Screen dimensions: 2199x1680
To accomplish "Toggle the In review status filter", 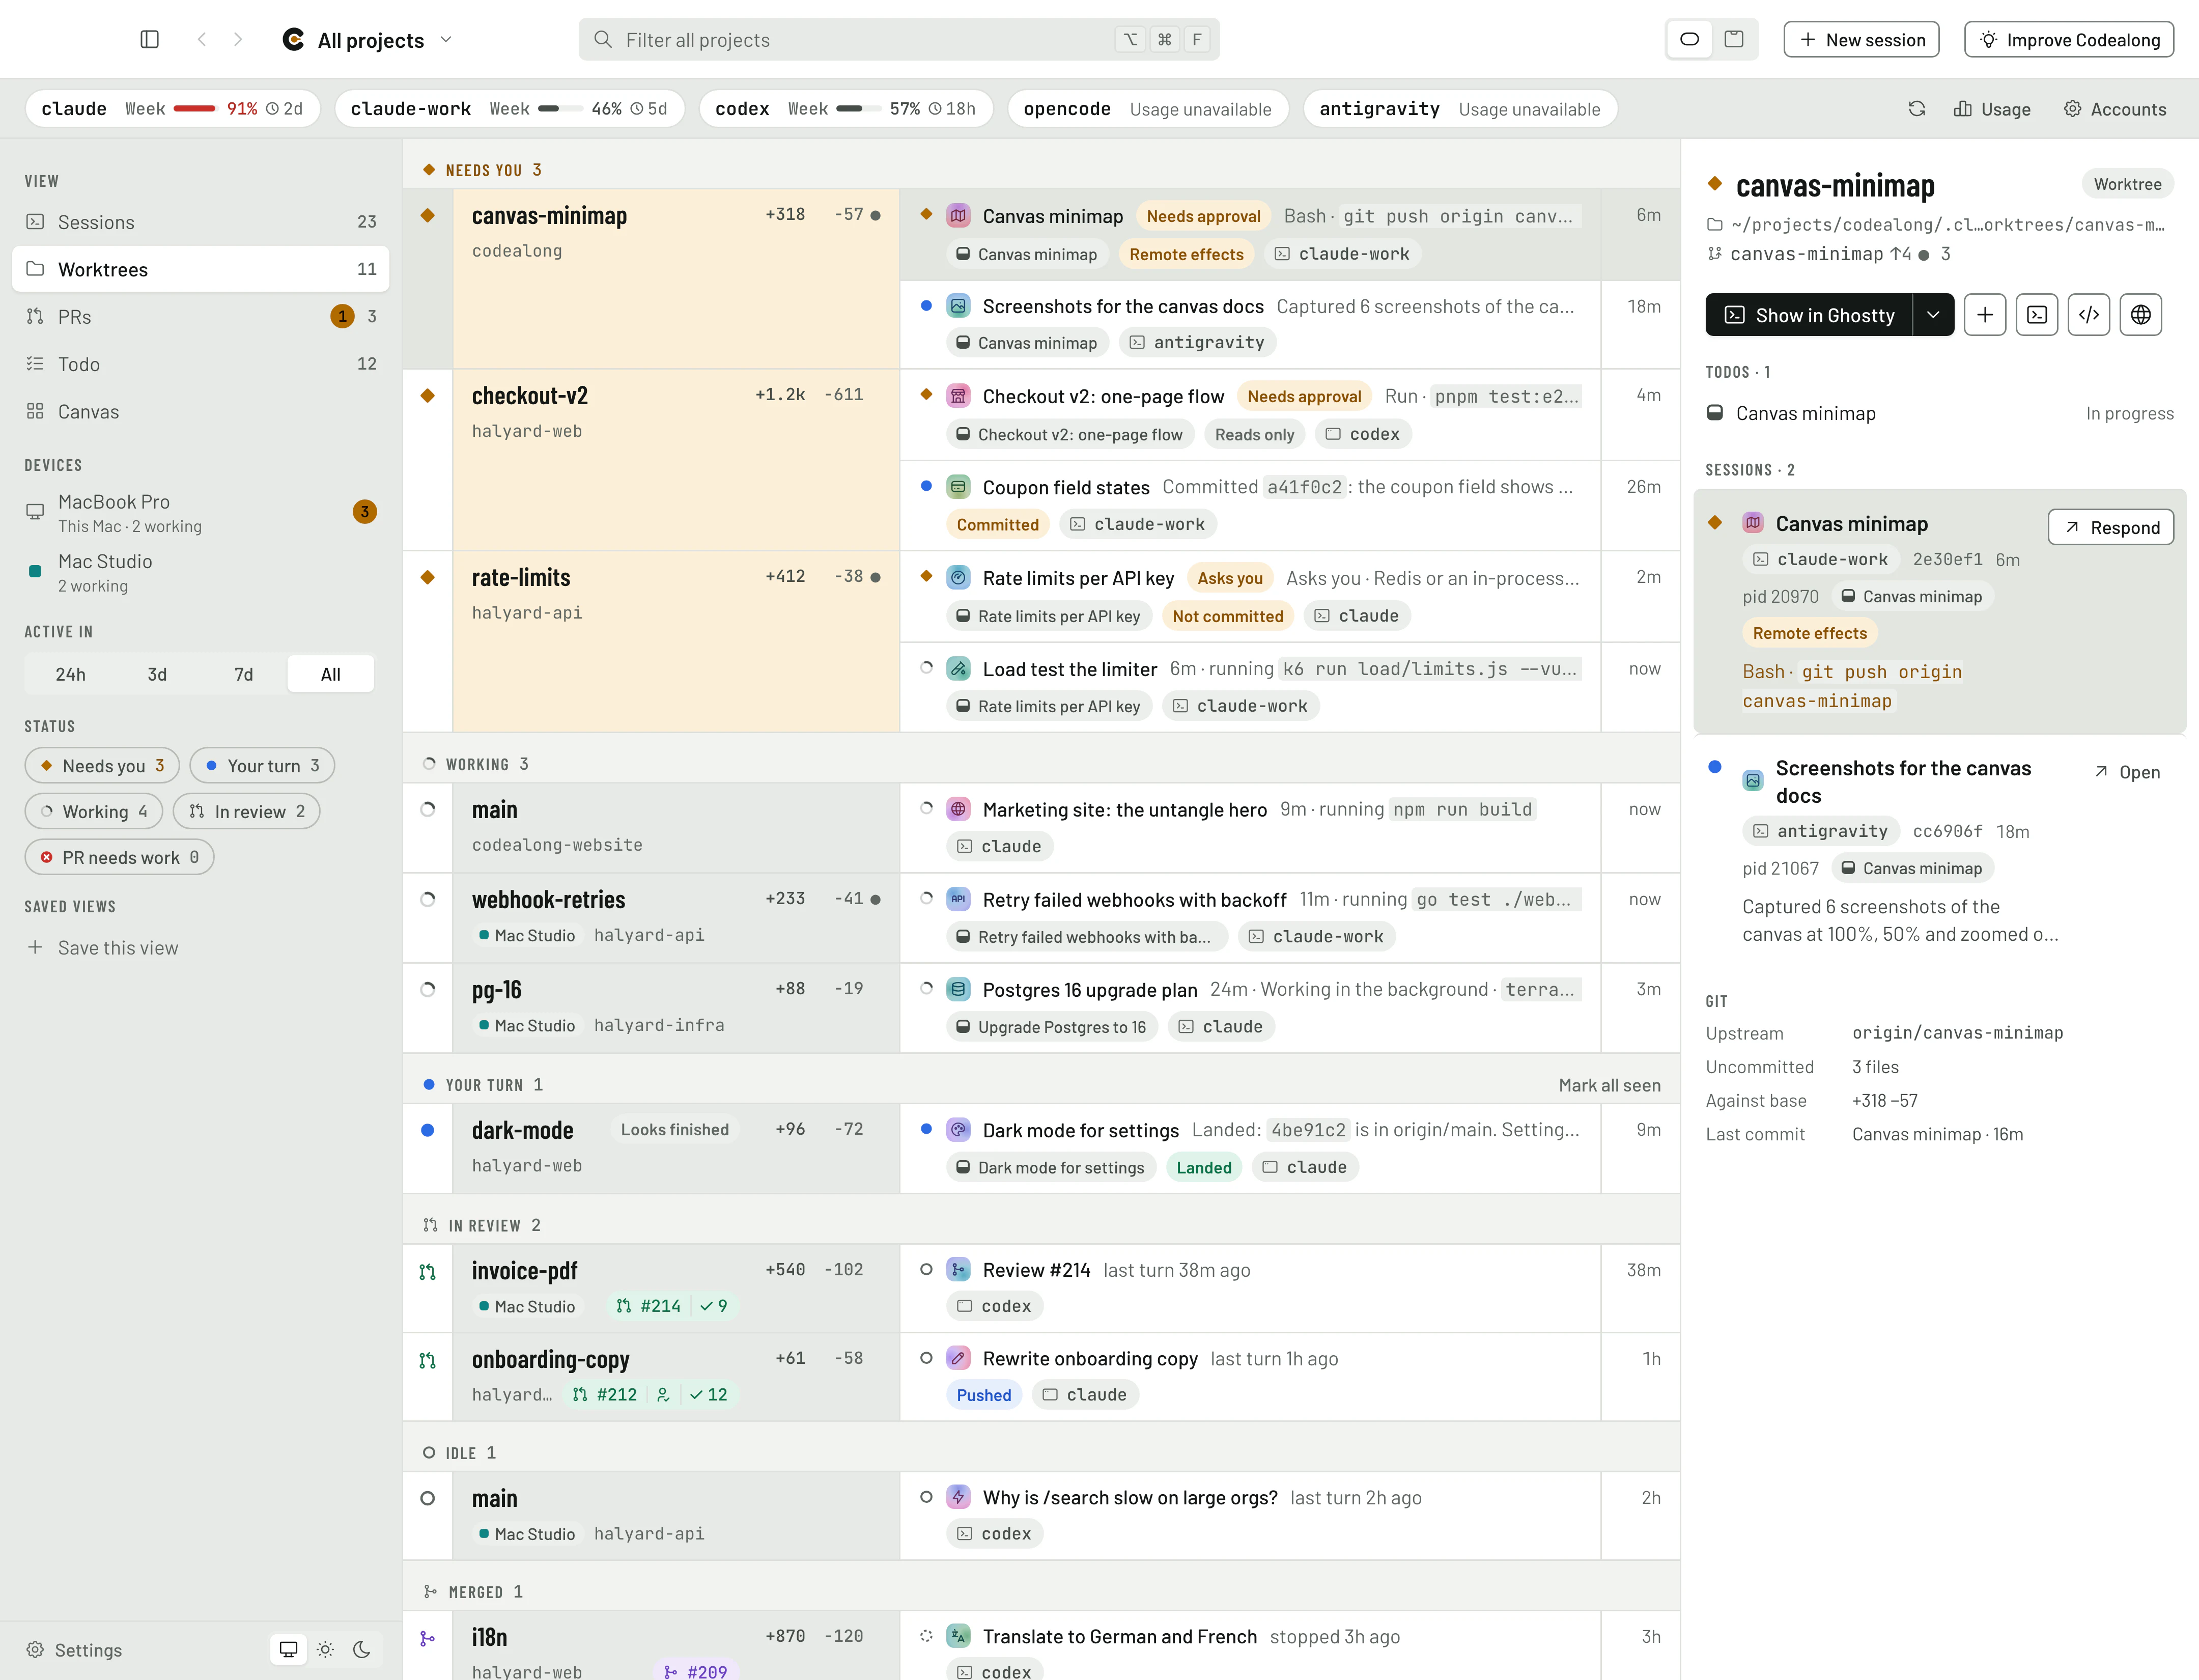I will [246, 812].
